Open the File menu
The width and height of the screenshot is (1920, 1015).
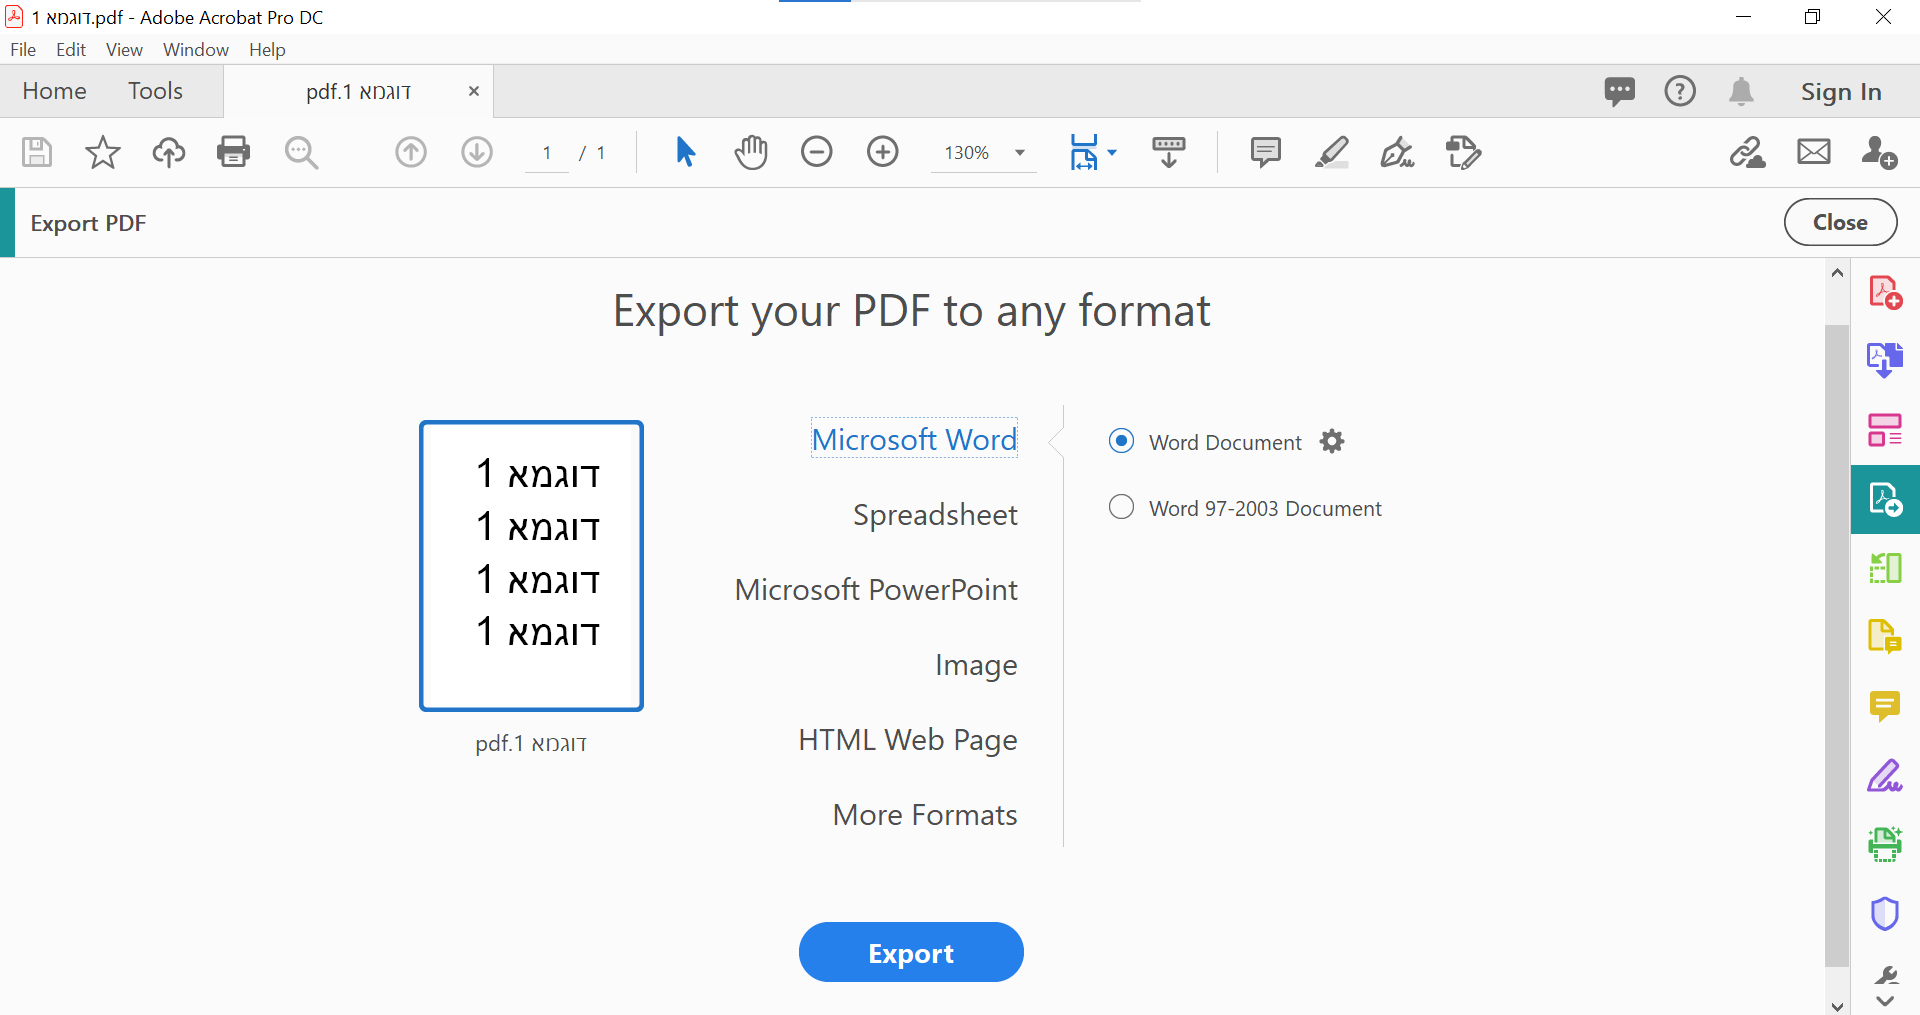(23, 50)
